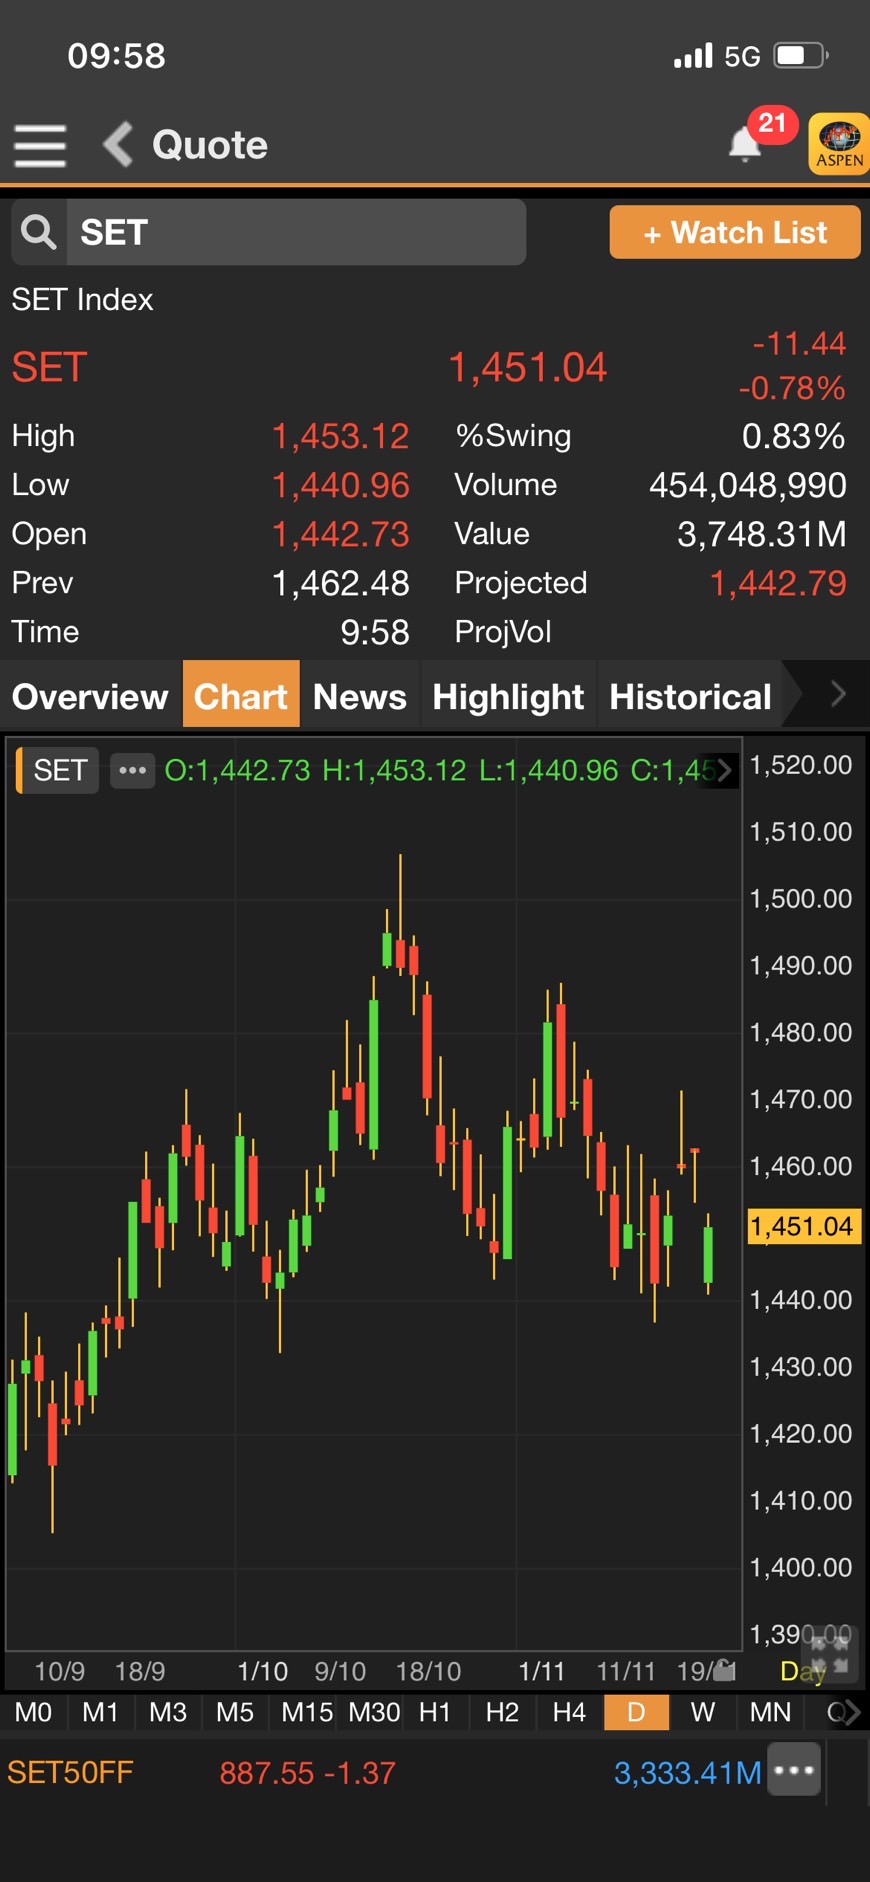Tap the Low value 1,440.96
Image resolution: width=870 pixels, height=1882 pixels.
(x=340, y=485)
